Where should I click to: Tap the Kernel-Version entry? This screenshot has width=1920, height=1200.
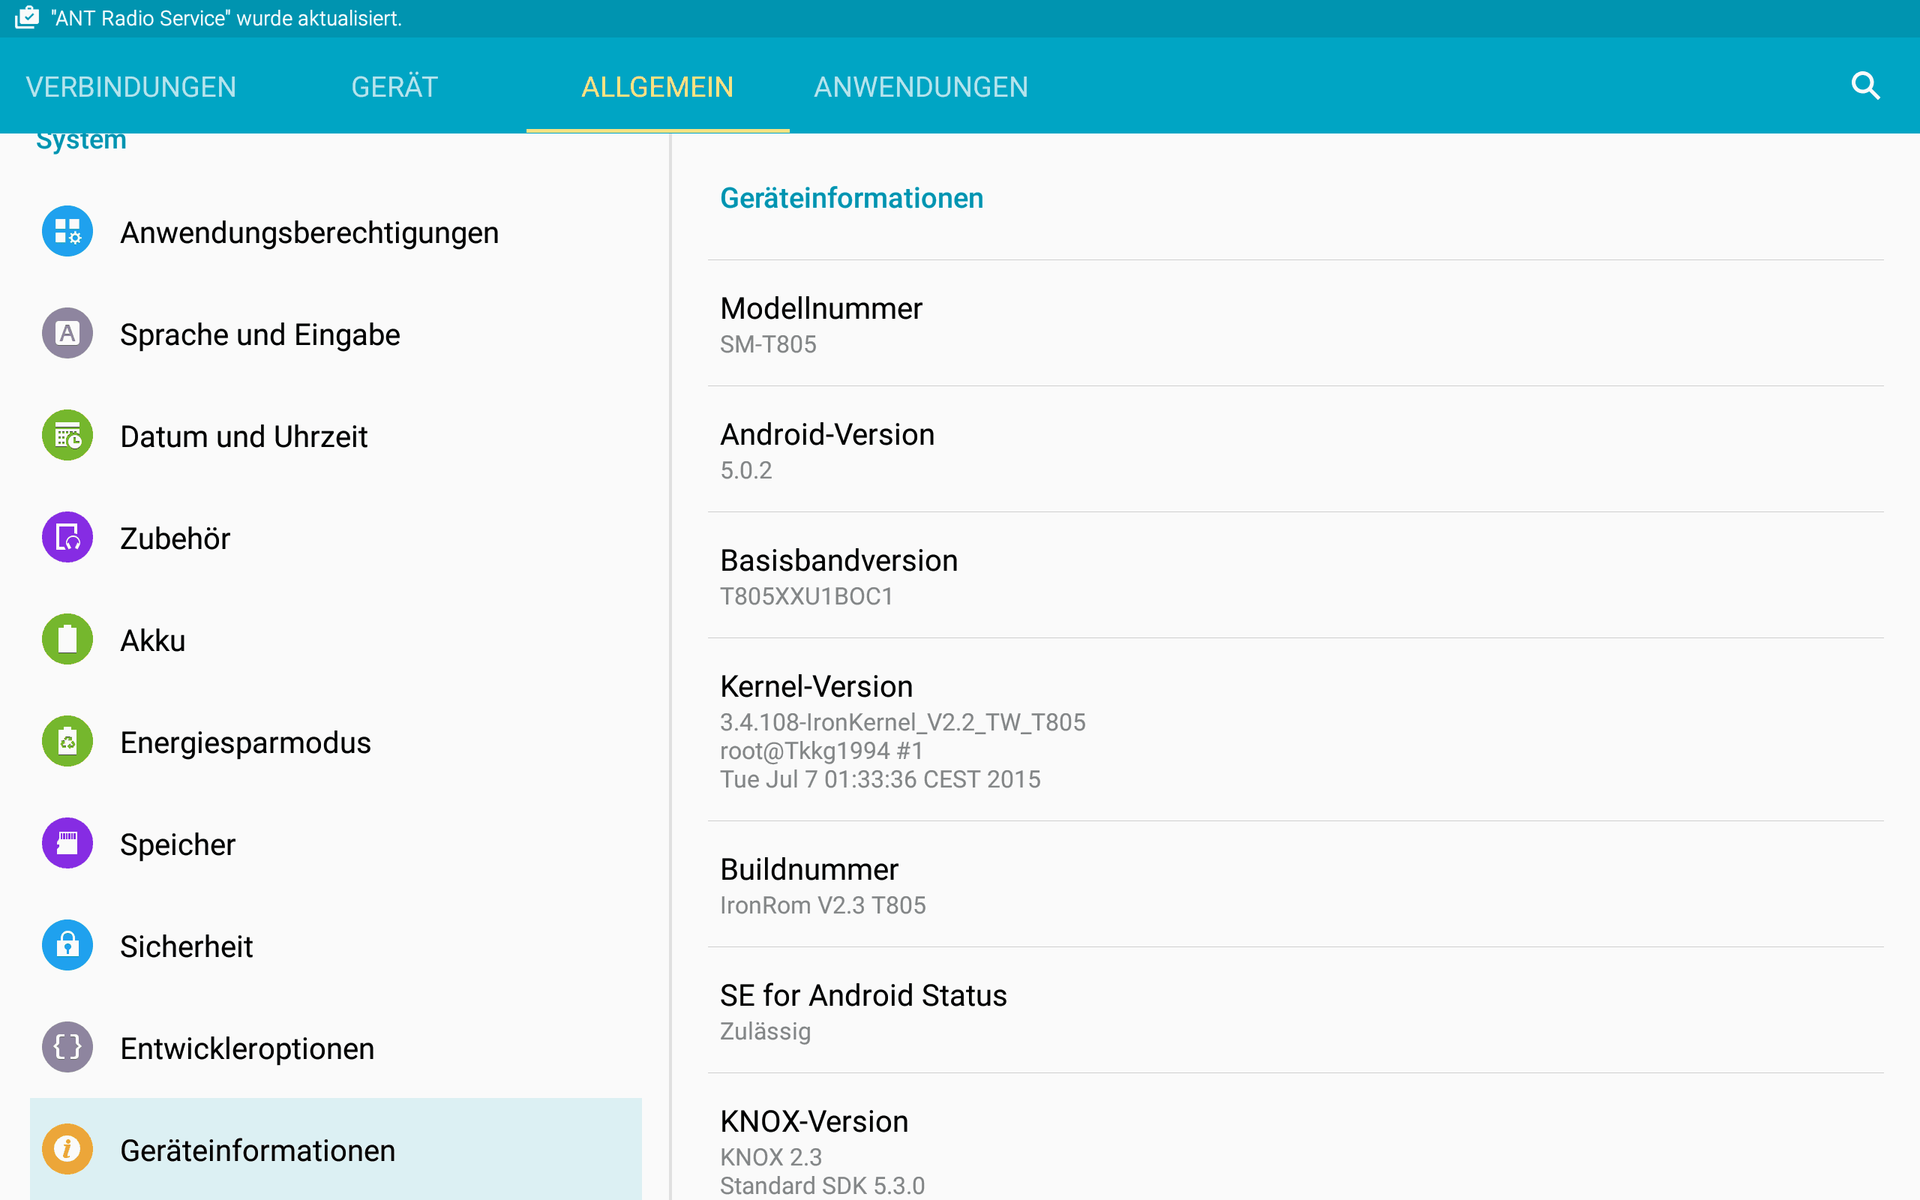[x=1296, y=730]
